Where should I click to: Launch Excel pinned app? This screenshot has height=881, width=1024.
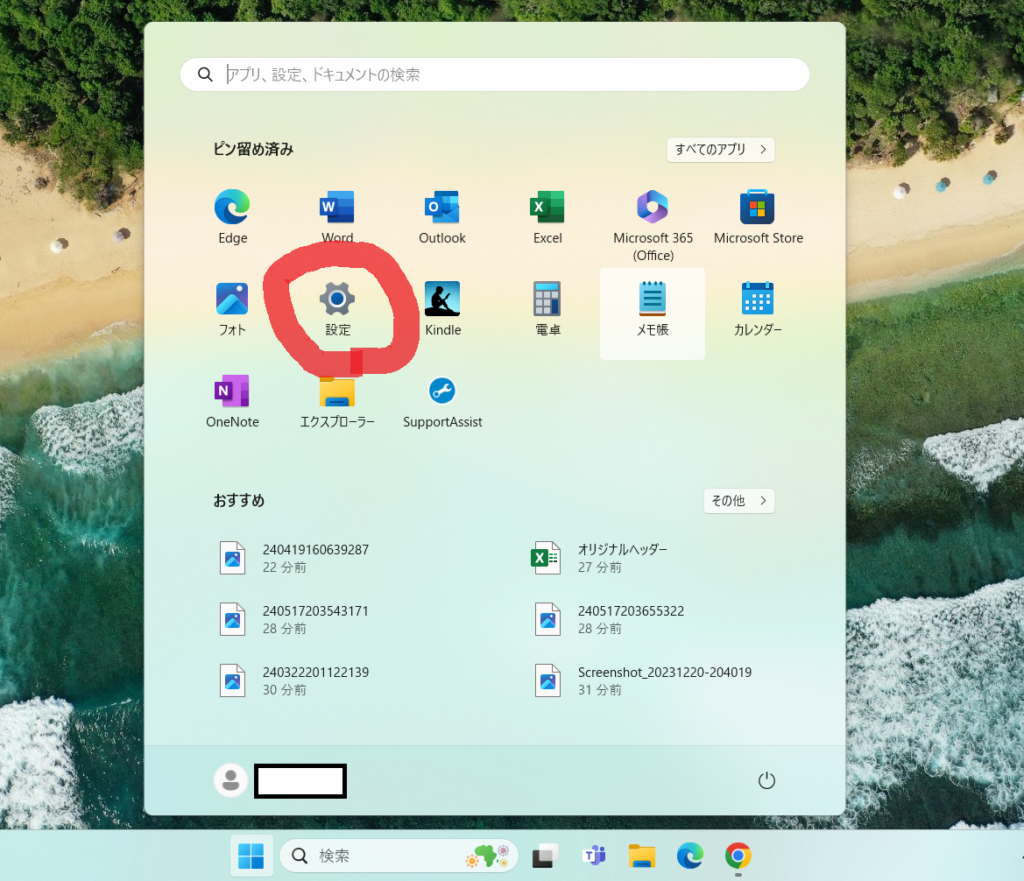(x=547, y=217)
